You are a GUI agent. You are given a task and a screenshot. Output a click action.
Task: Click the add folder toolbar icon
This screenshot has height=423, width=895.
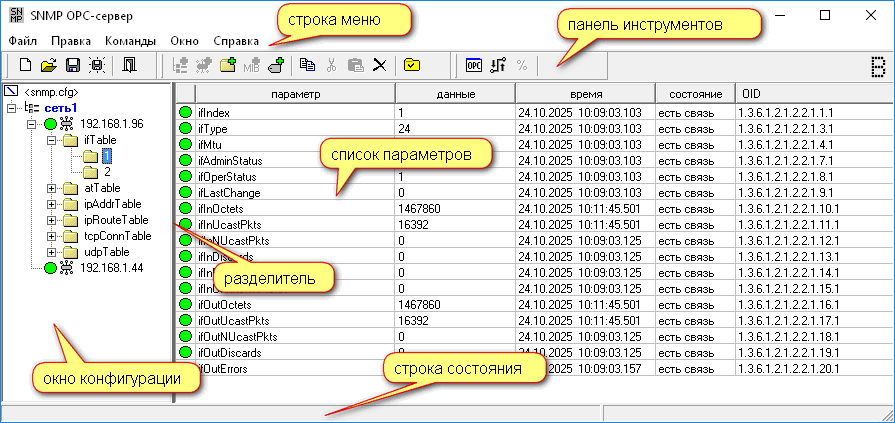click(x=227, y=66)
